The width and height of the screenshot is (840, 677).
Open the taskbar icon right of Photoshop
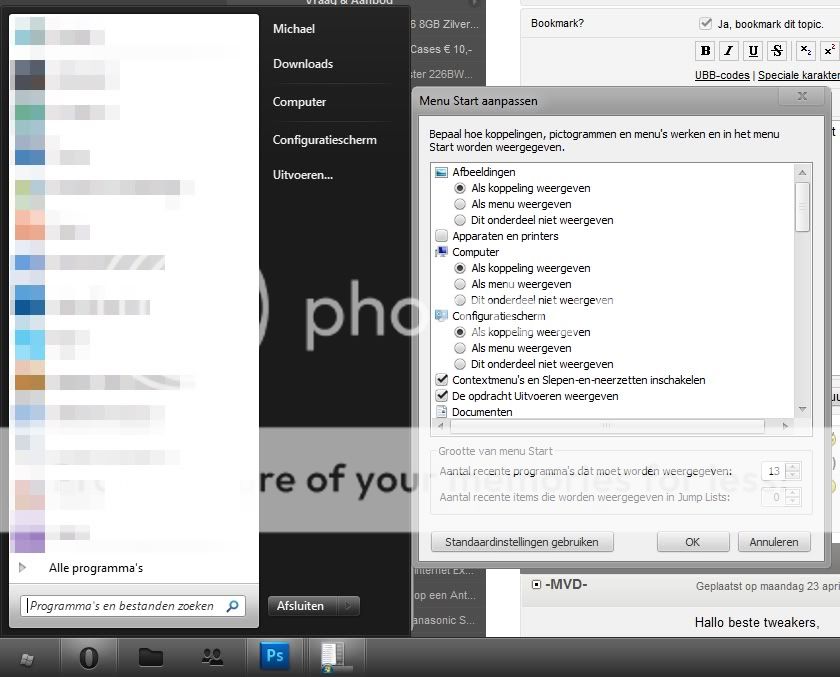tap(335, 657)
